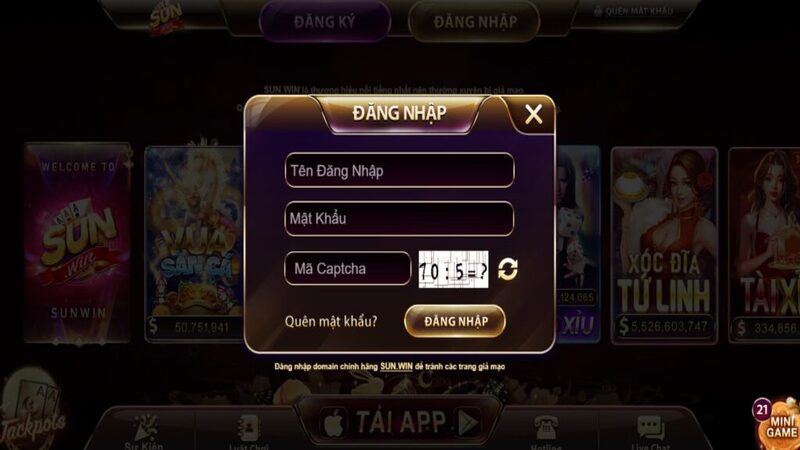Focus the Mã Captcha input field

(x=347, y=268)
